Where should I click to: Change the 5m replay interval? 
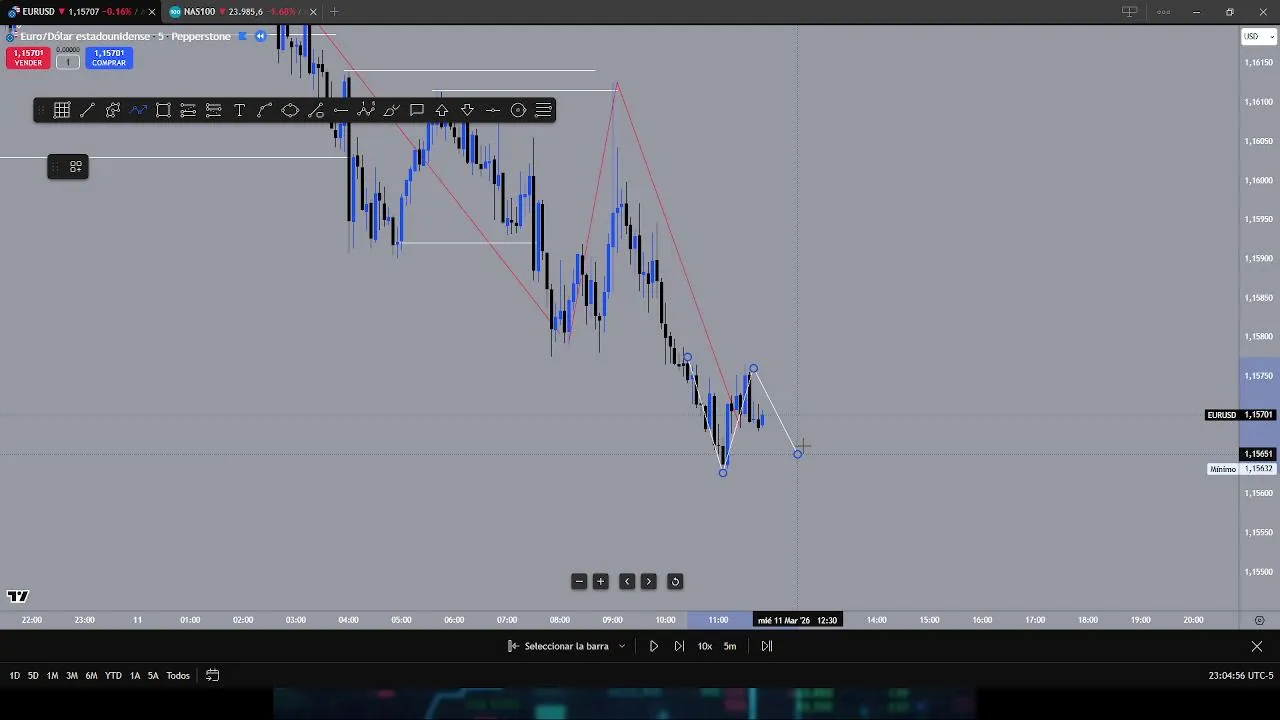tap(730, 646)
